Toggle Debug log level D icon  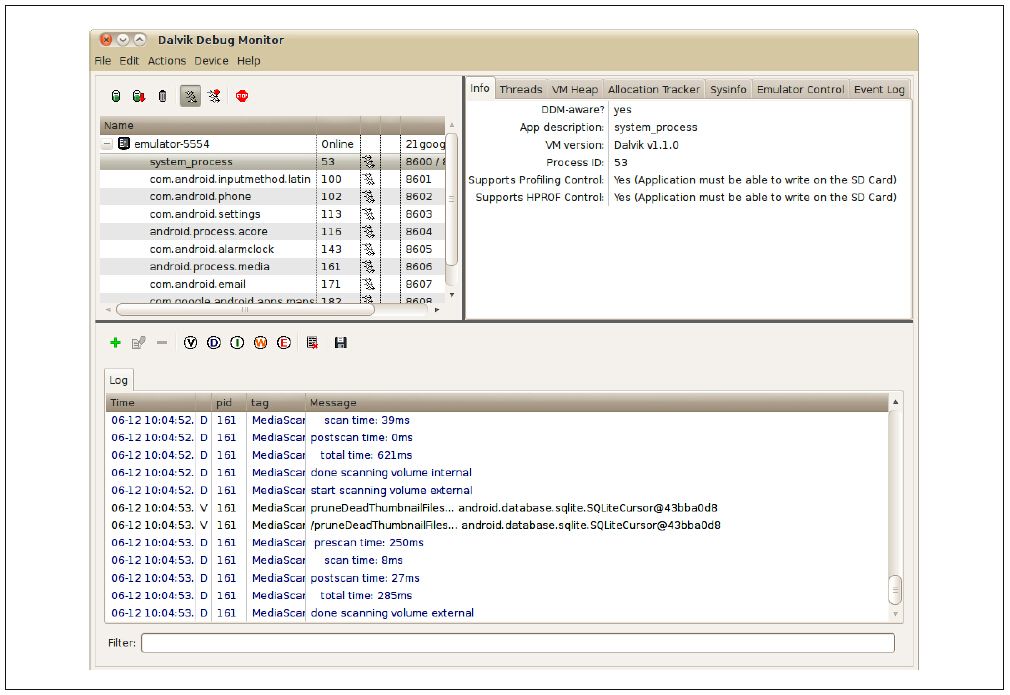(x=214, y=343)
